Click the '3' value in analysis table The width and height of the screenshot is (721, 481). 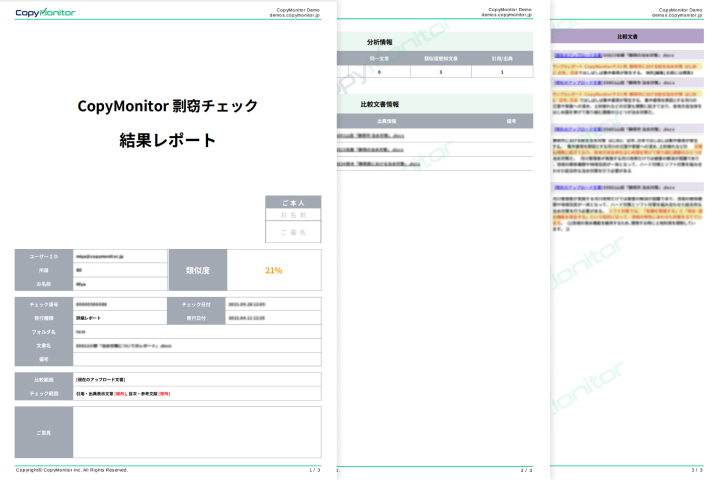(x=441, y=72)
